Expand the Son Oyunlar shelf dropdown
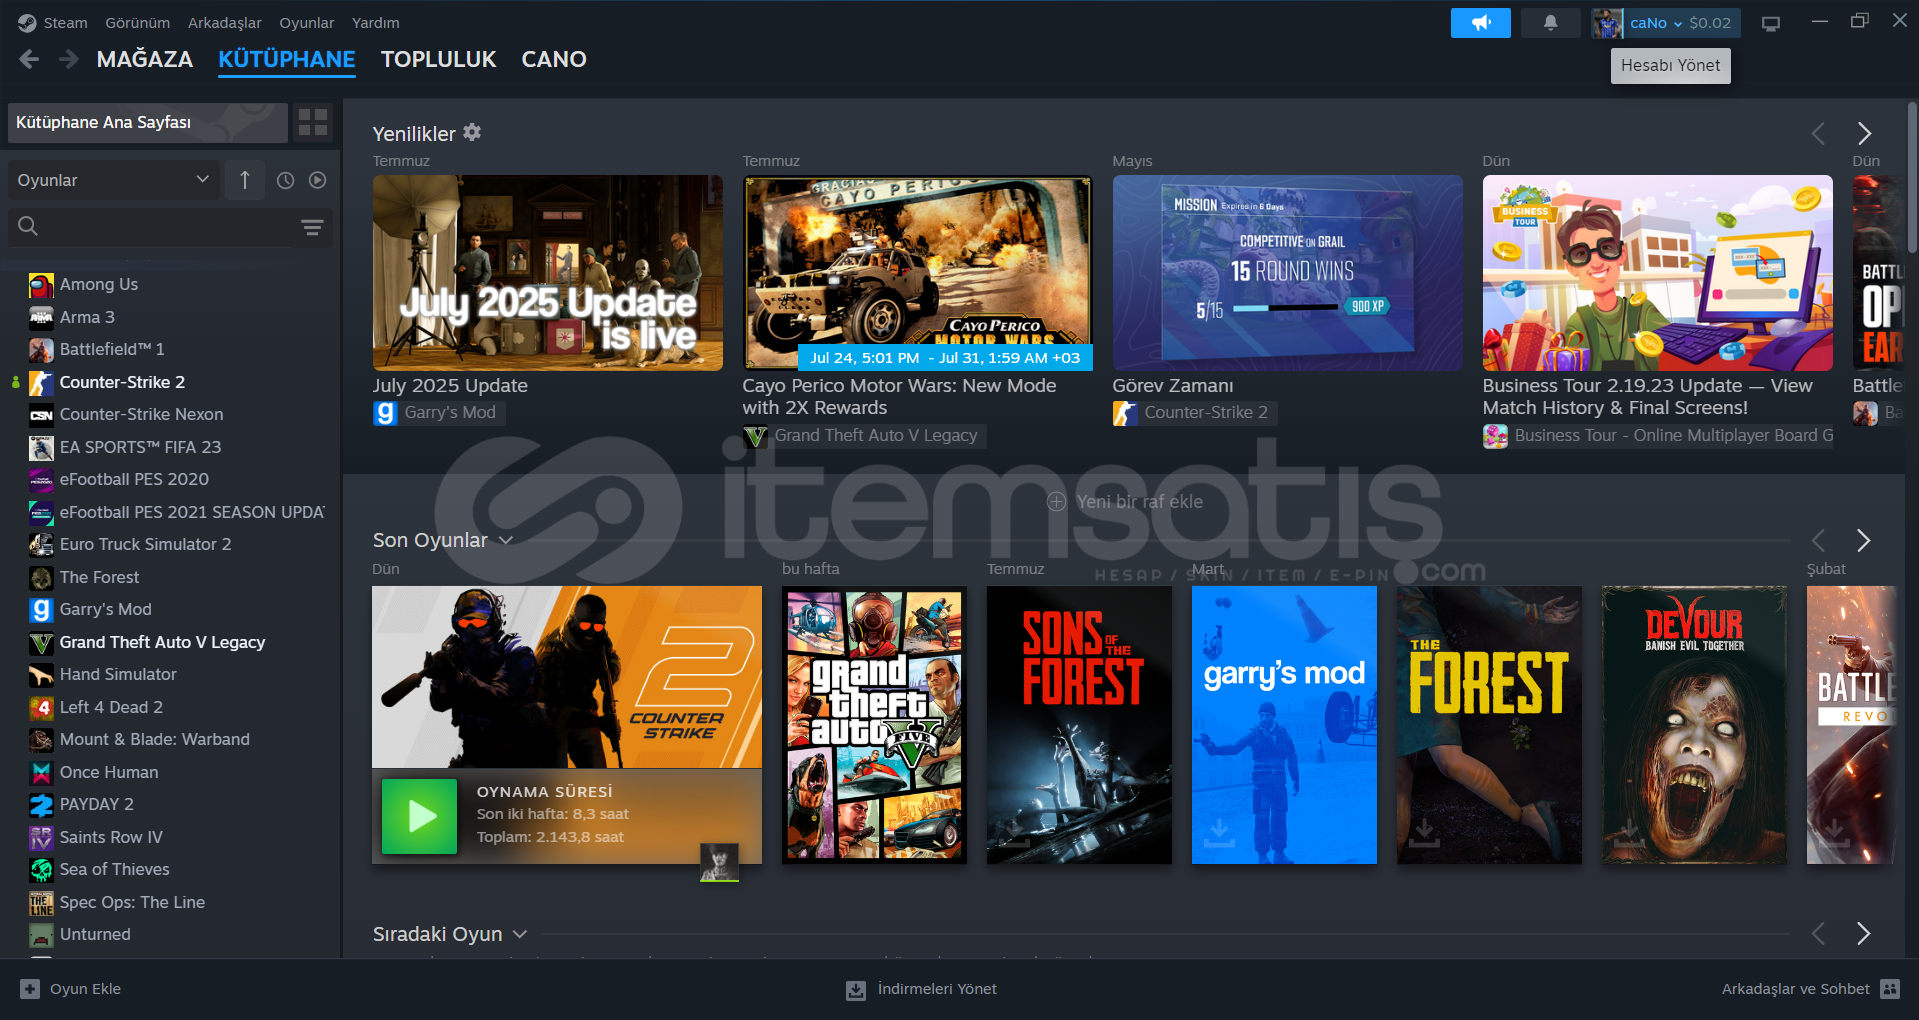1919x1020 pixels. (506, 541)
